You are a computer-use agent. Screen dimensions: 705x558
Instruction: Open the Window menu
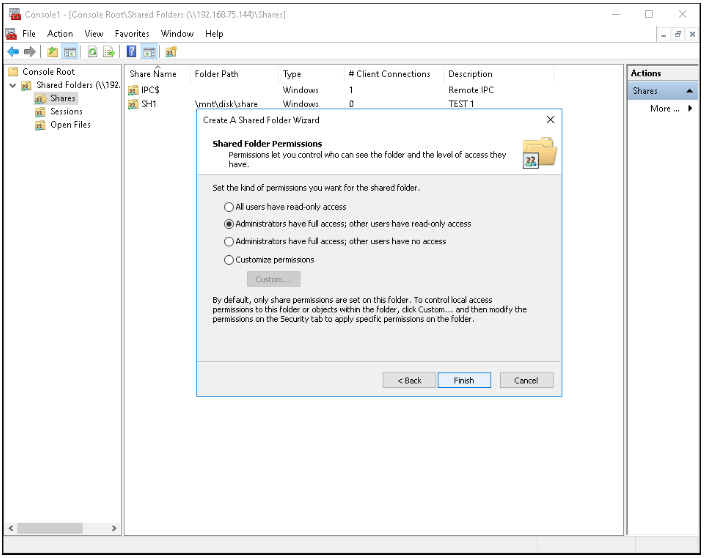click(177, 34)
